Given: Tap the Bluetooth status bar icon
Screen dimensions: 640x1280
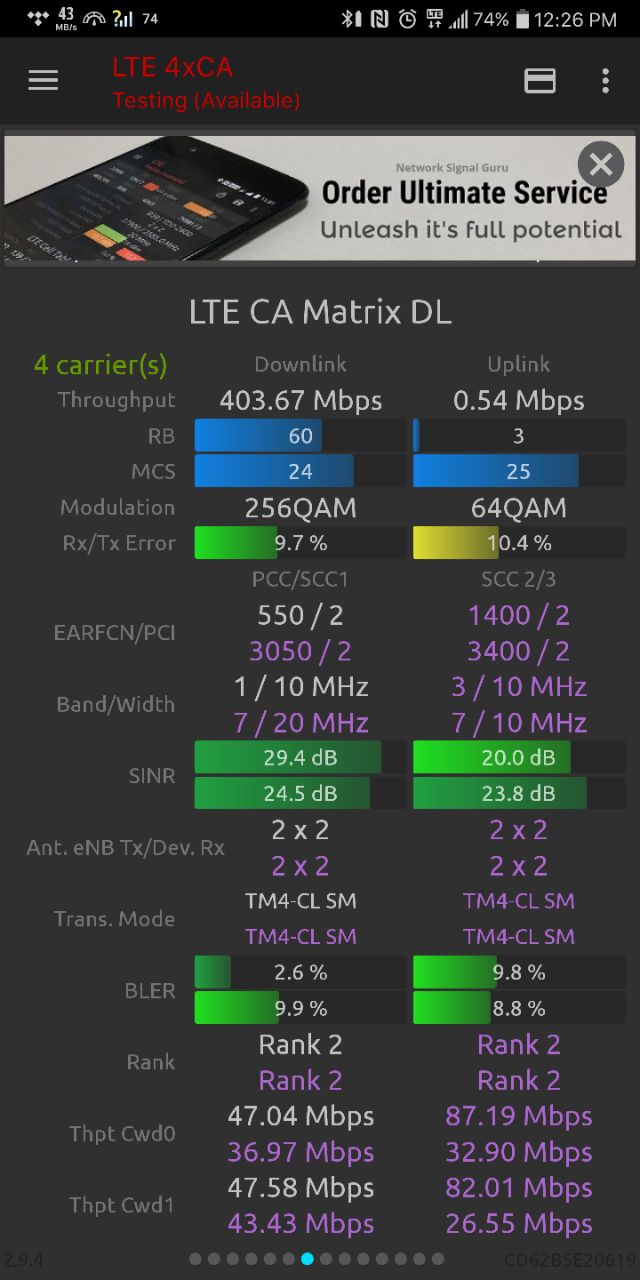Looking at the screenshot, I should (351, 19).
